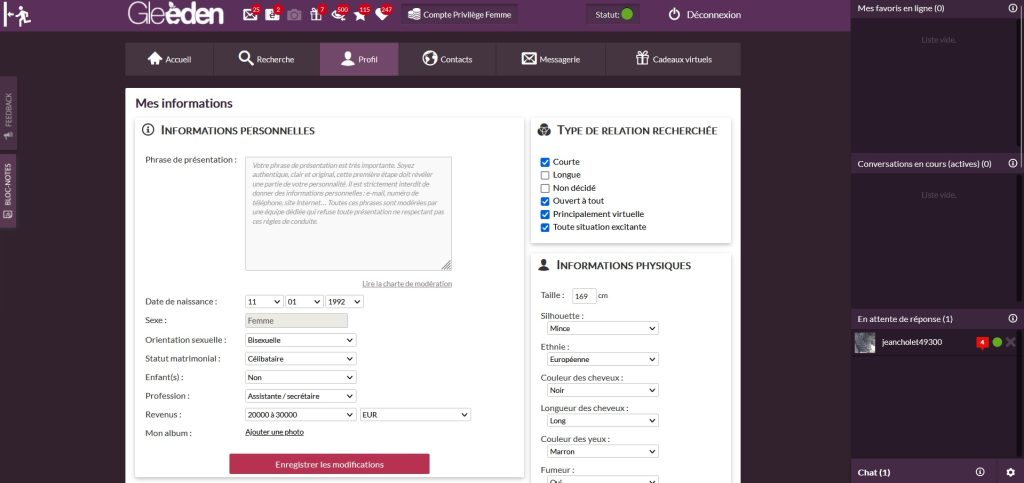Click the info icon beside Mes favoris en ligne
Screen dimensions: 1024x483
tap(1012, 8)
